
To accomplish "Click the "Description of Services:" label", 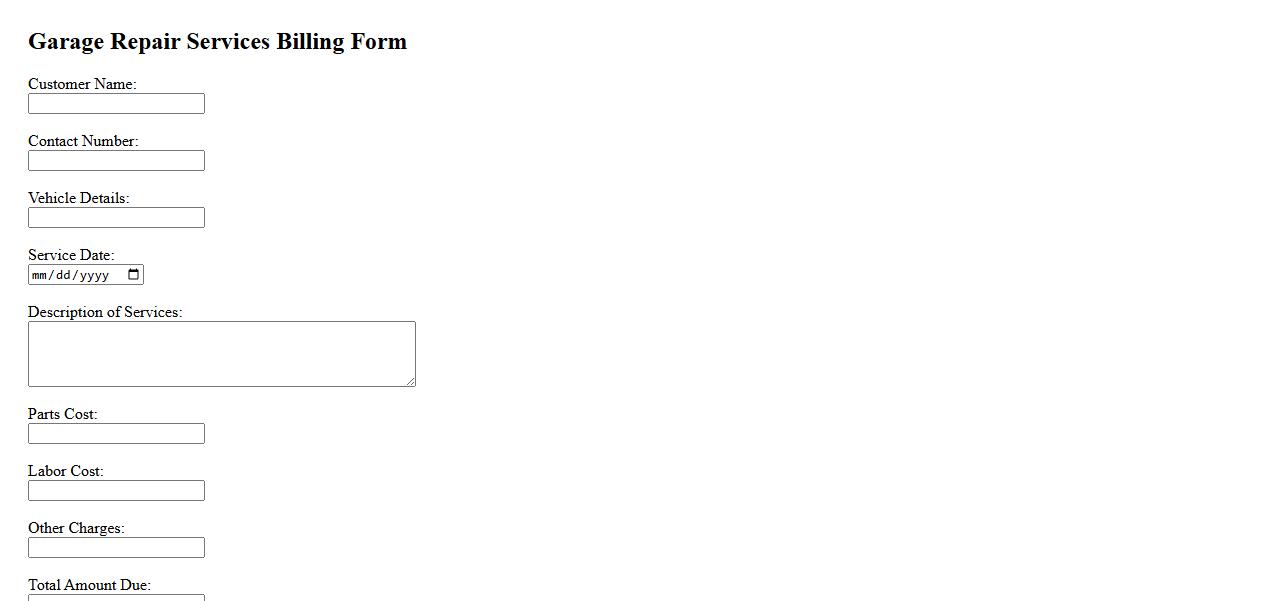I will point(105,312).
